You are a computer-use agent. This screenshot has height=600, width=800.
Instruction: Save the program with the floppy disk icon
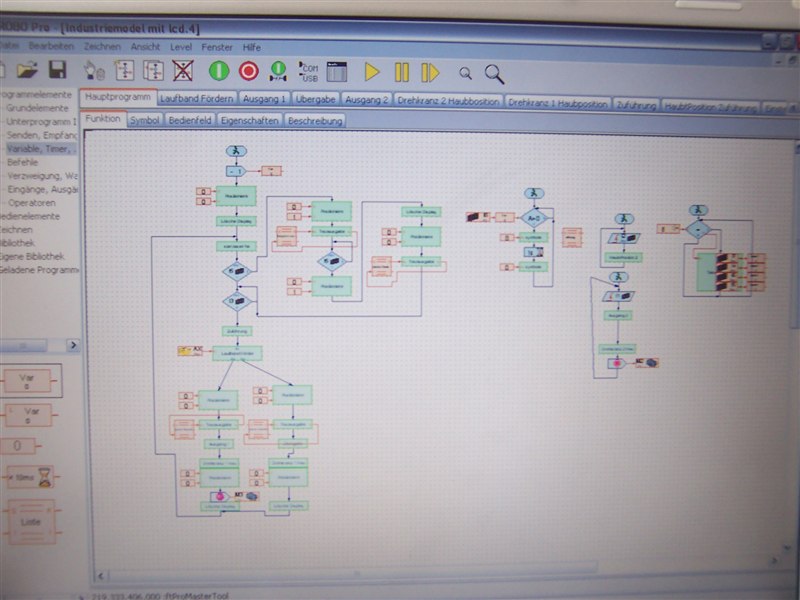pyautogui.click(x=57, y=69)
